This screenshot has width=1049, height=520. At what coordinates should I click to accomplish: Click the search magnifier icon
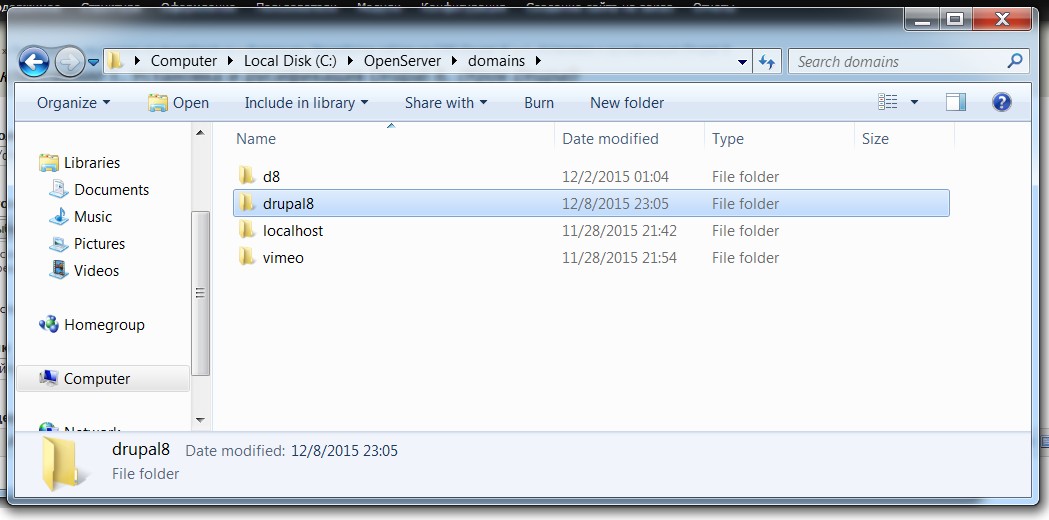click(x=1014, y=61)
